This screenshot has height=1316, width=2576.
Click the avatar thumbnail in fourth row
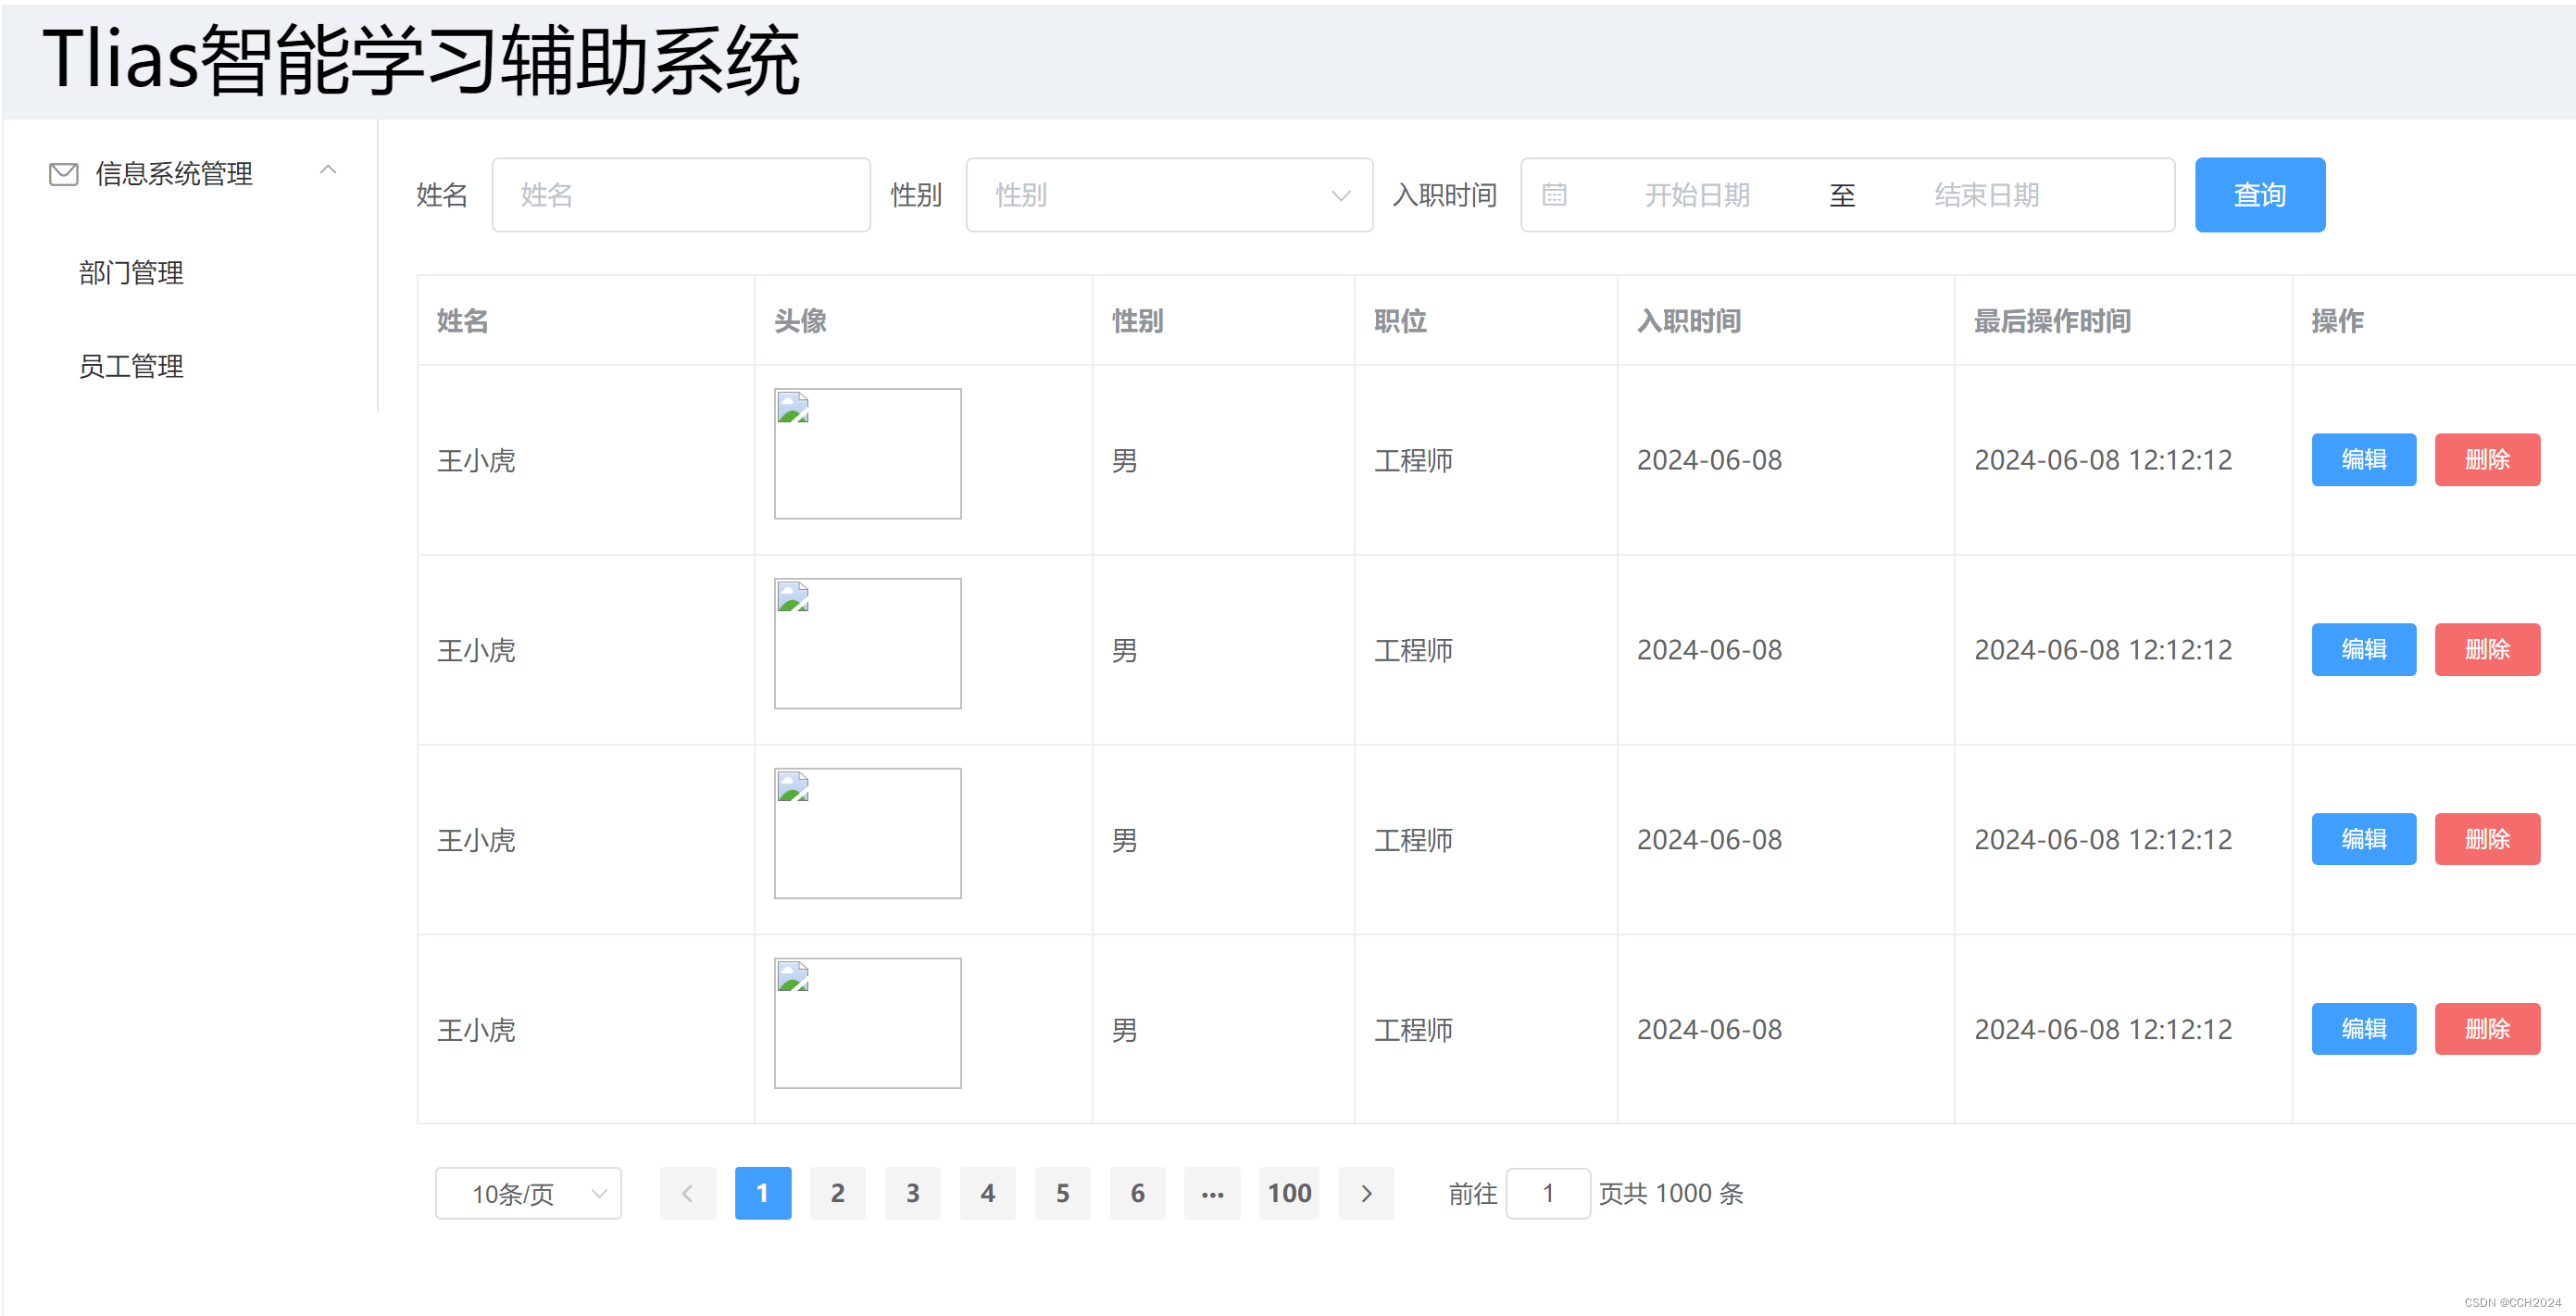click(x=868, y=1024)
